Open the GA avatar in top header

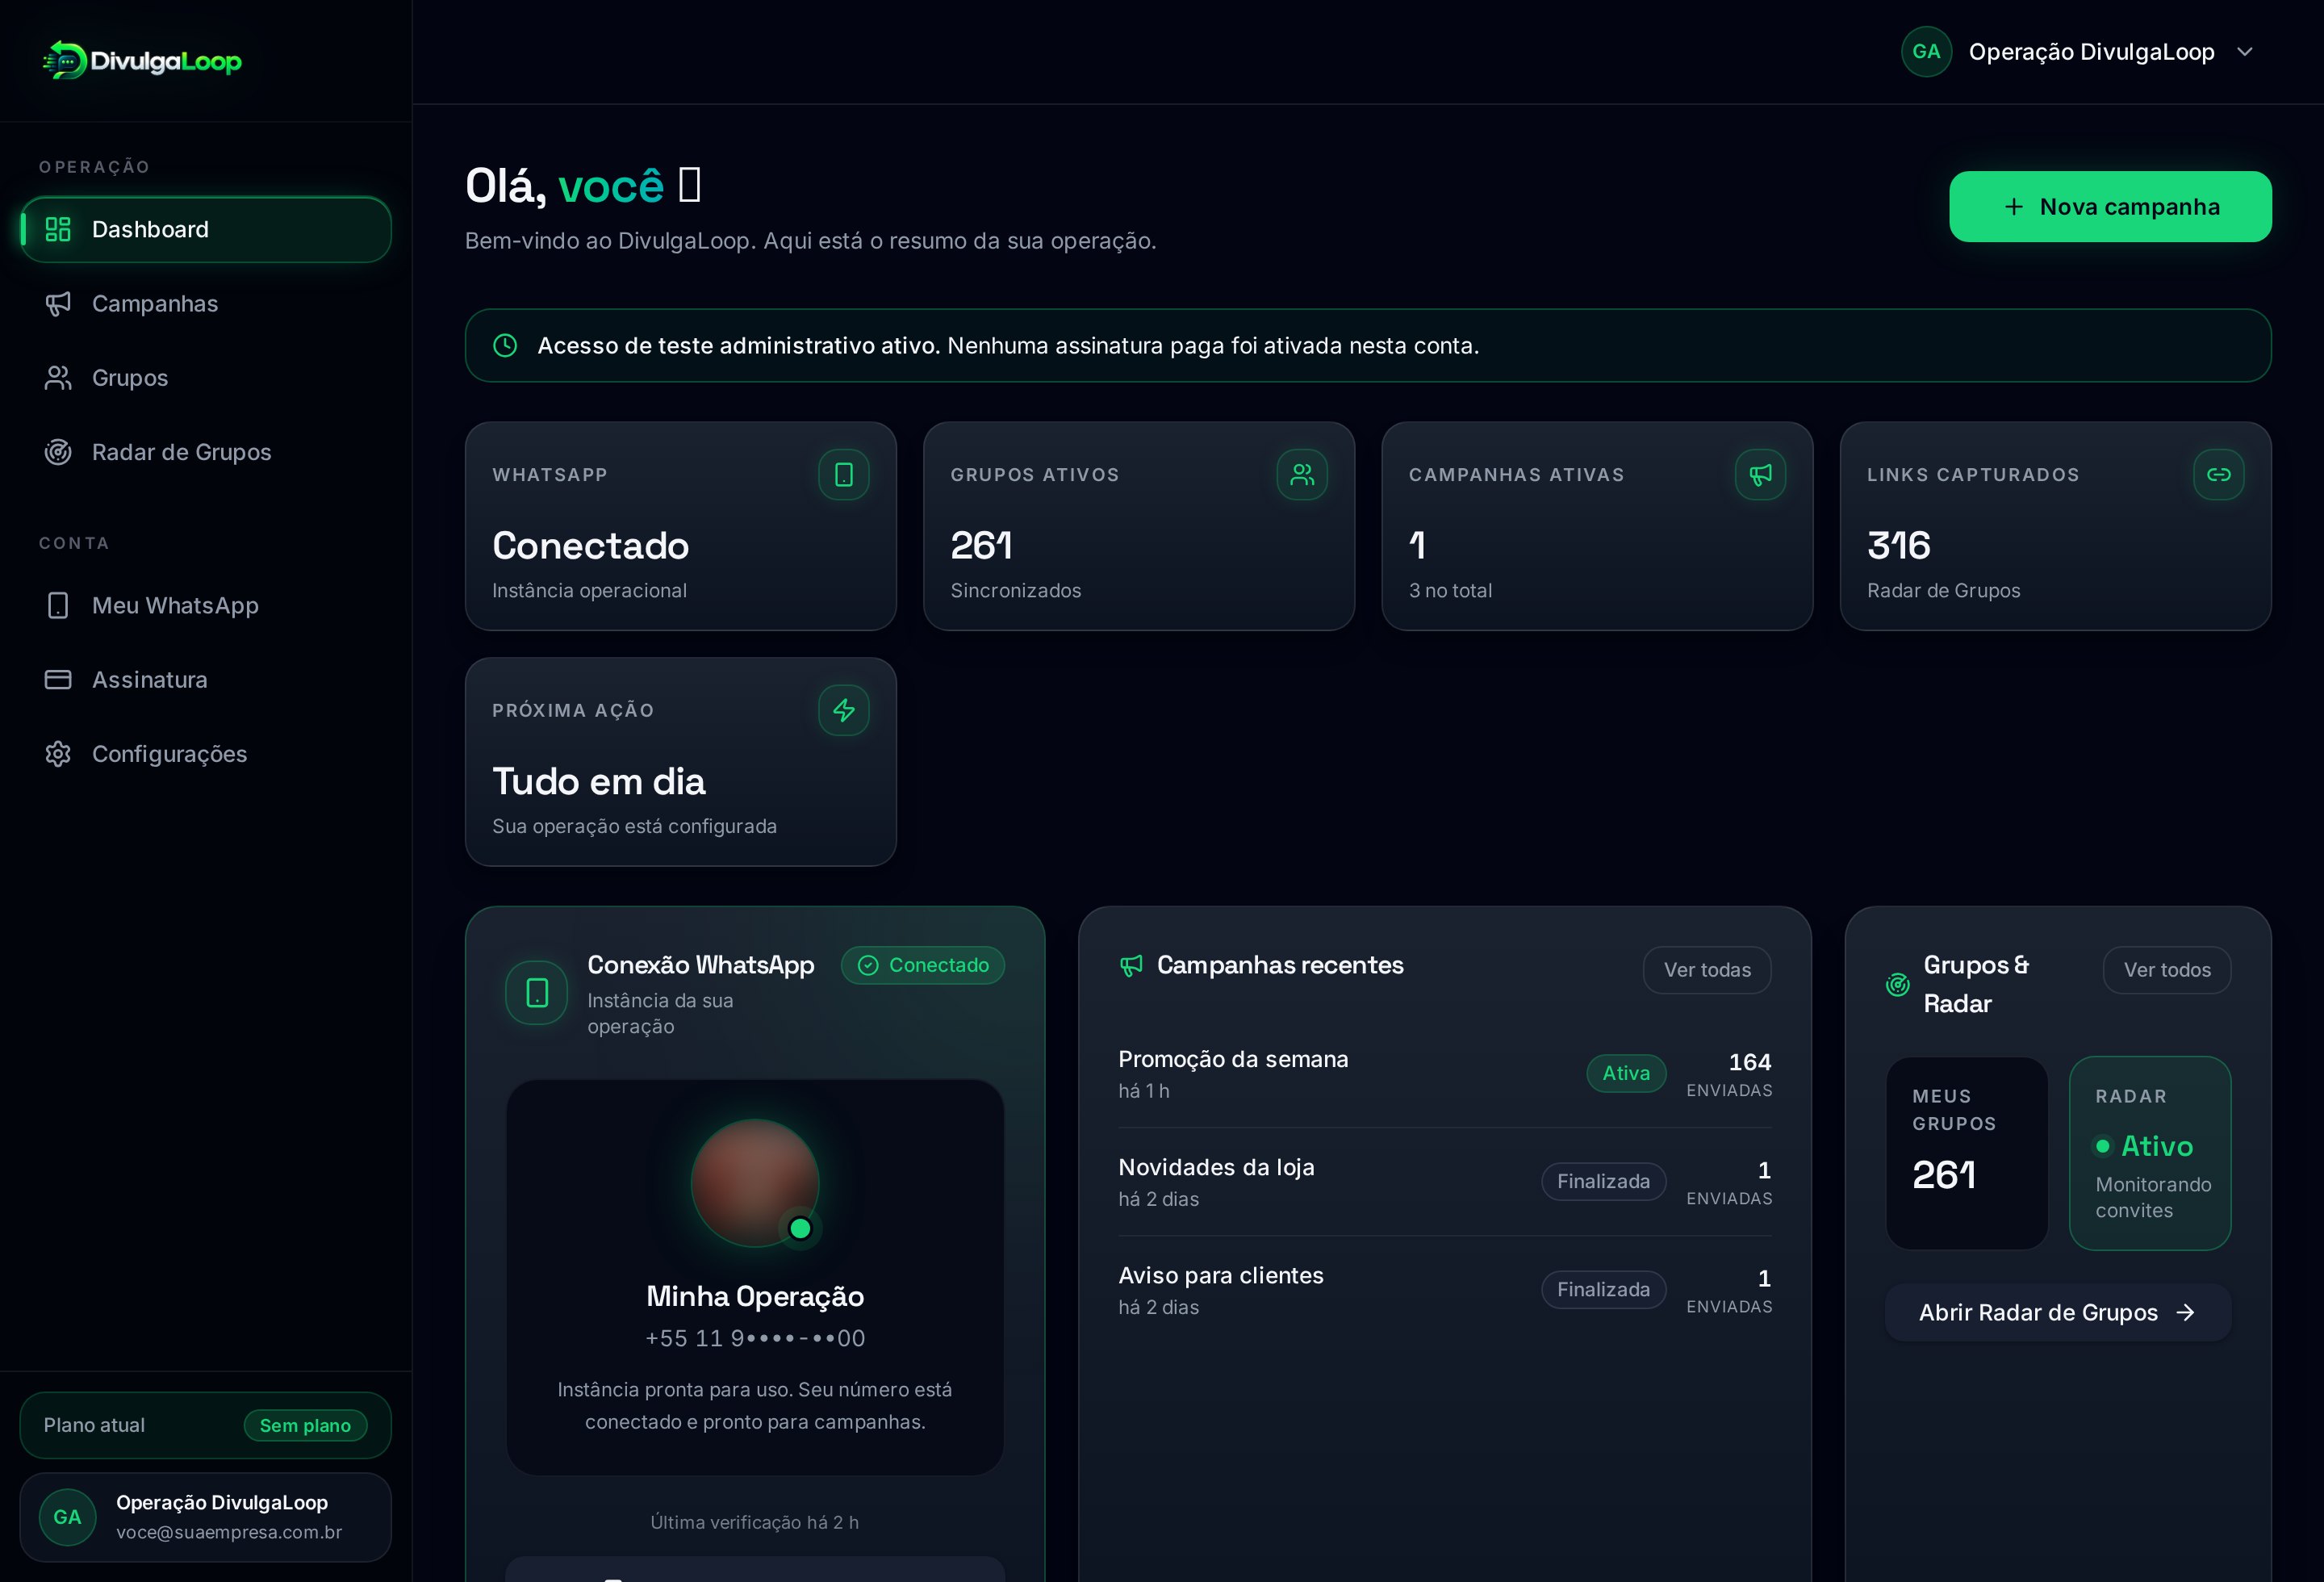point(1926,52)
